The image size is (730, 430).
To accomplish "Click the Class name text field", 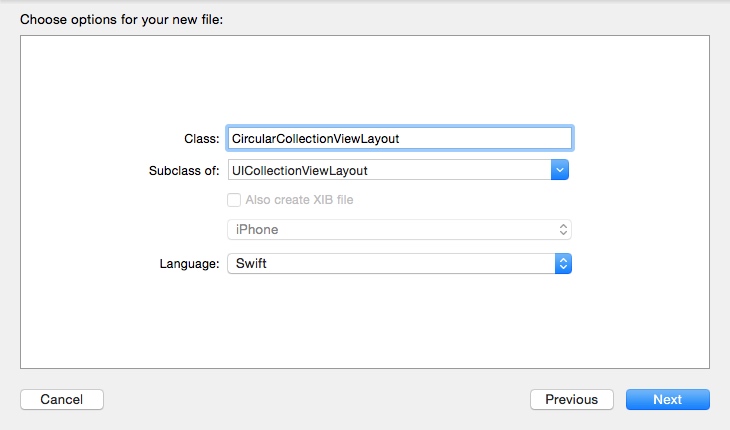I will pyautogui.click(x=400, y=138).
